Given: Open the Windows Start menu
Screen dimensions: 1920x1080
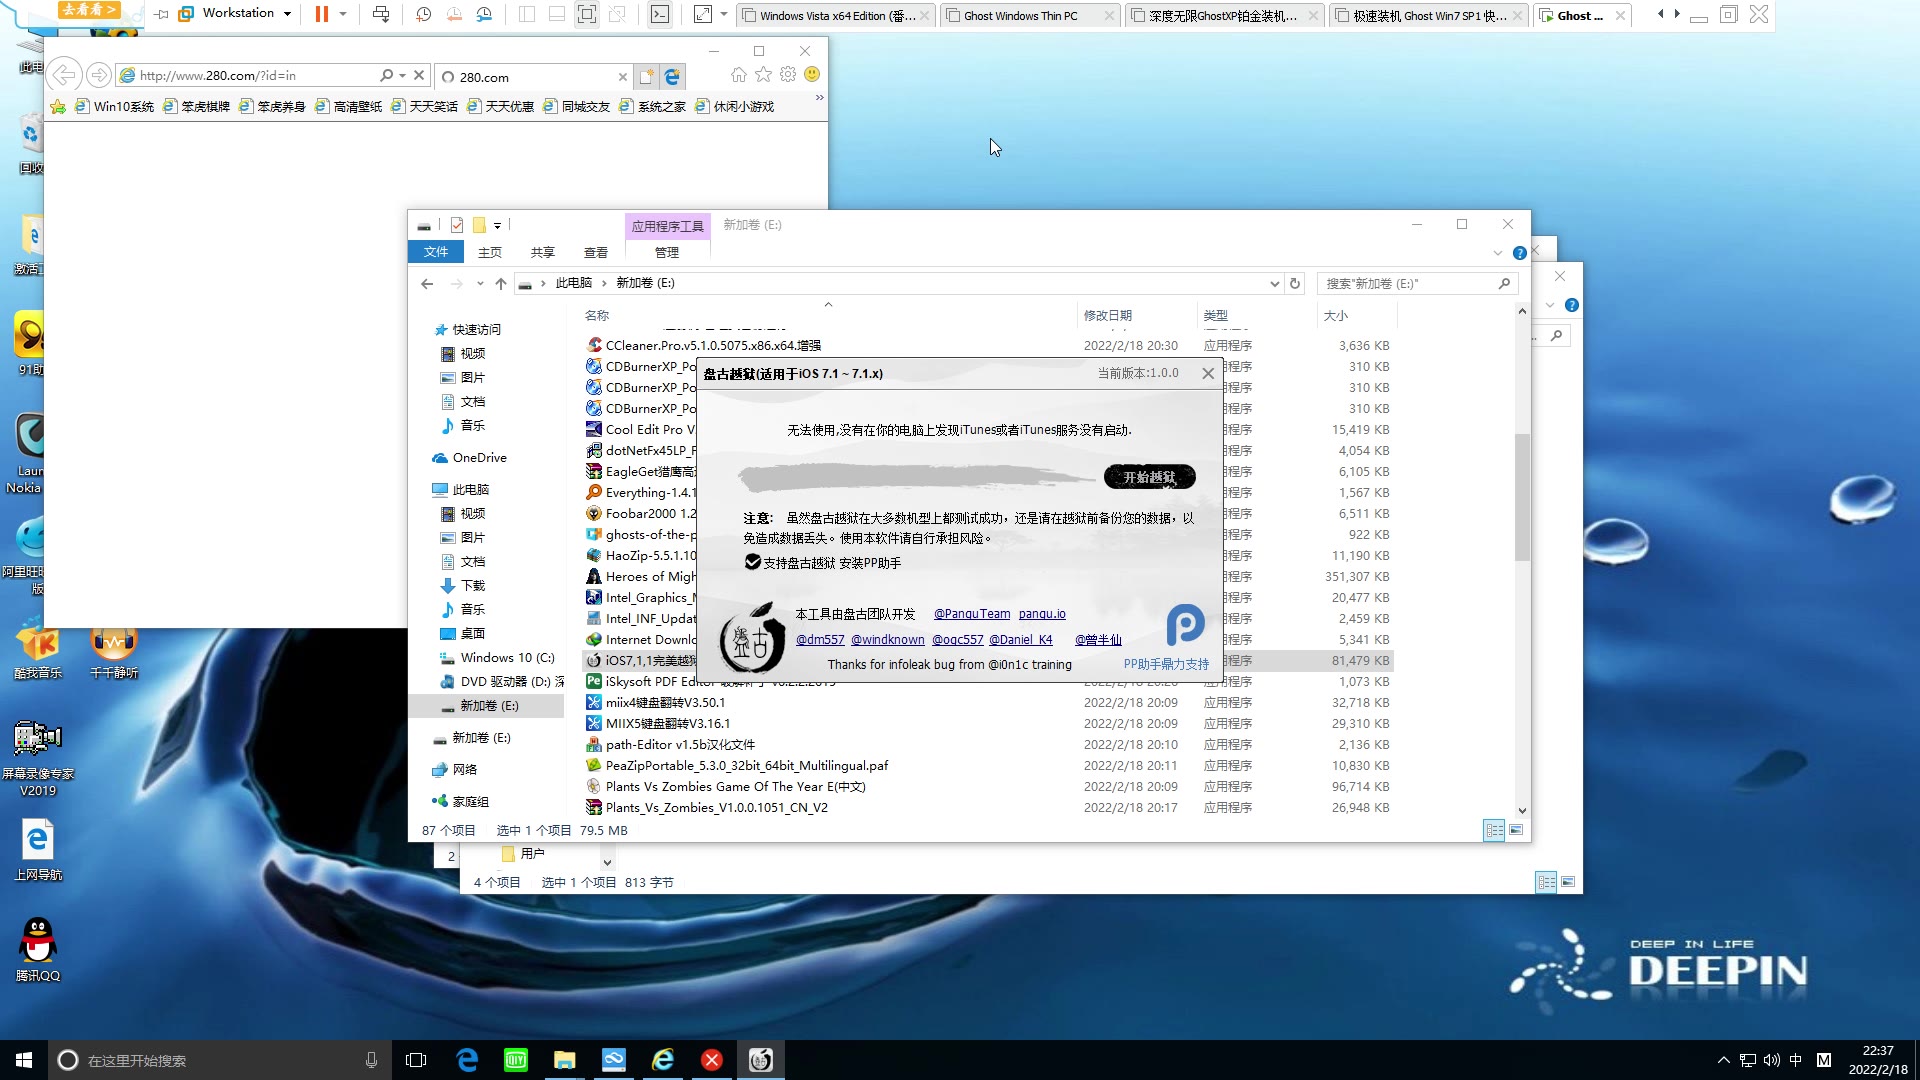Looking at the screenshot, I should pyautogui.click(x=24, y=1060).
